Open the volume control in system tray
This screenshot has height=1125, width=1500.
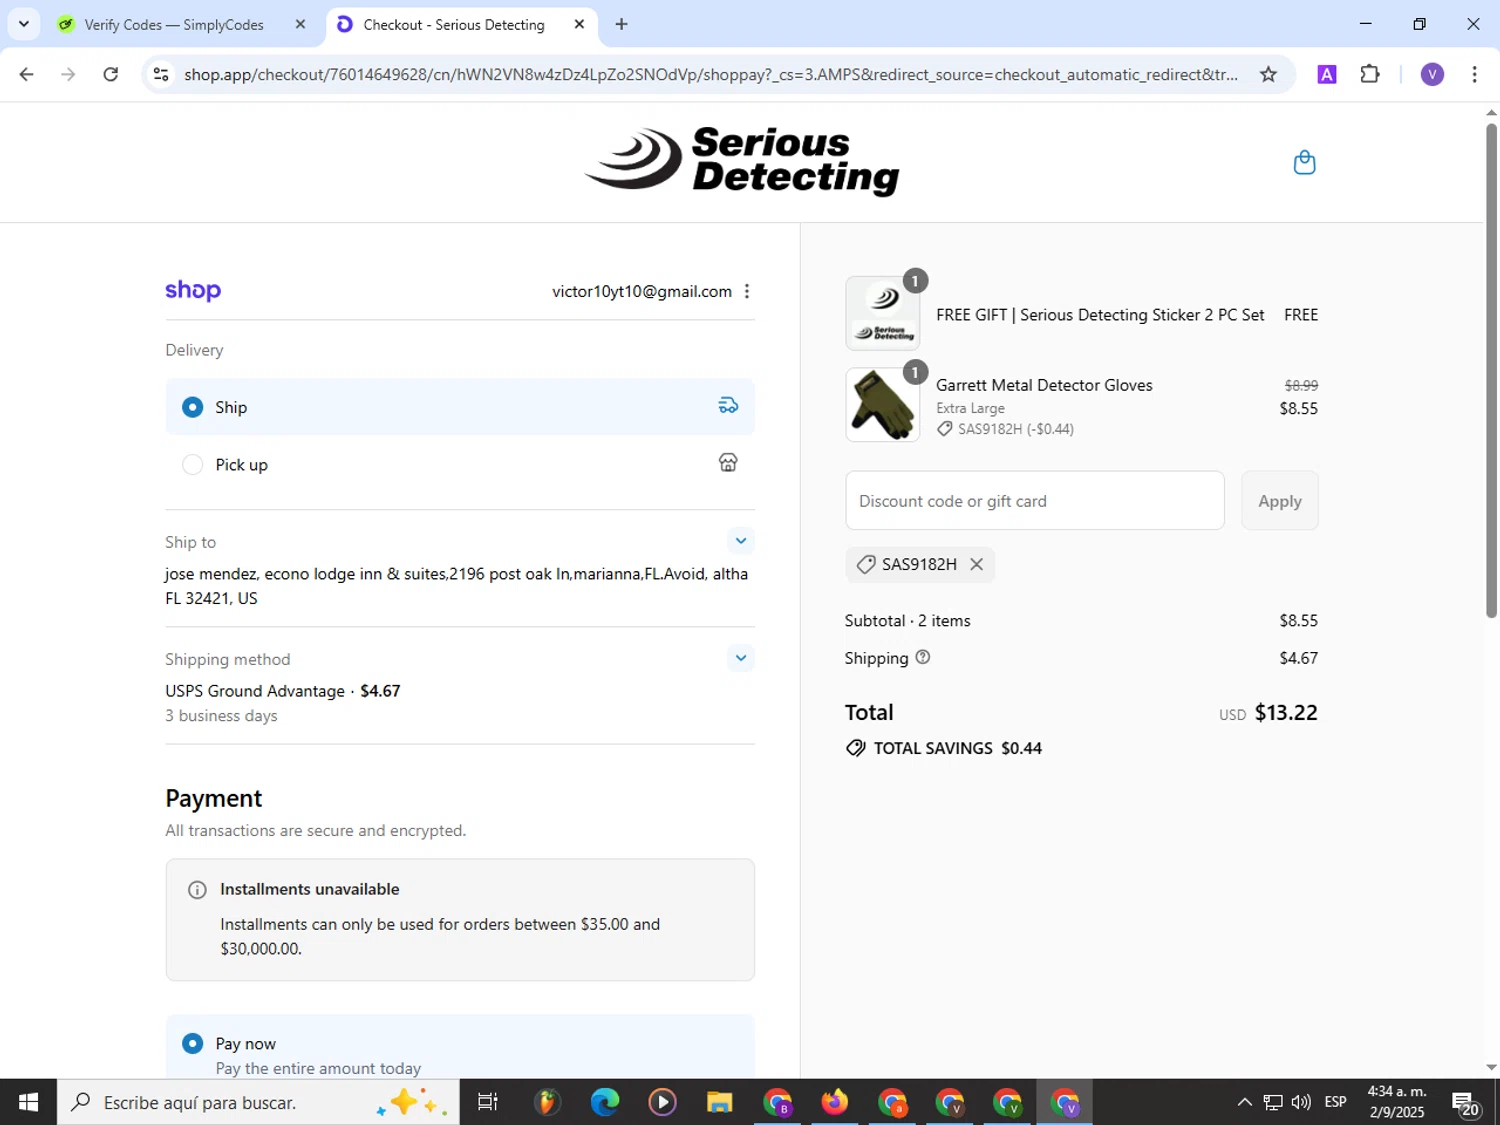tap(1301, 1102)
